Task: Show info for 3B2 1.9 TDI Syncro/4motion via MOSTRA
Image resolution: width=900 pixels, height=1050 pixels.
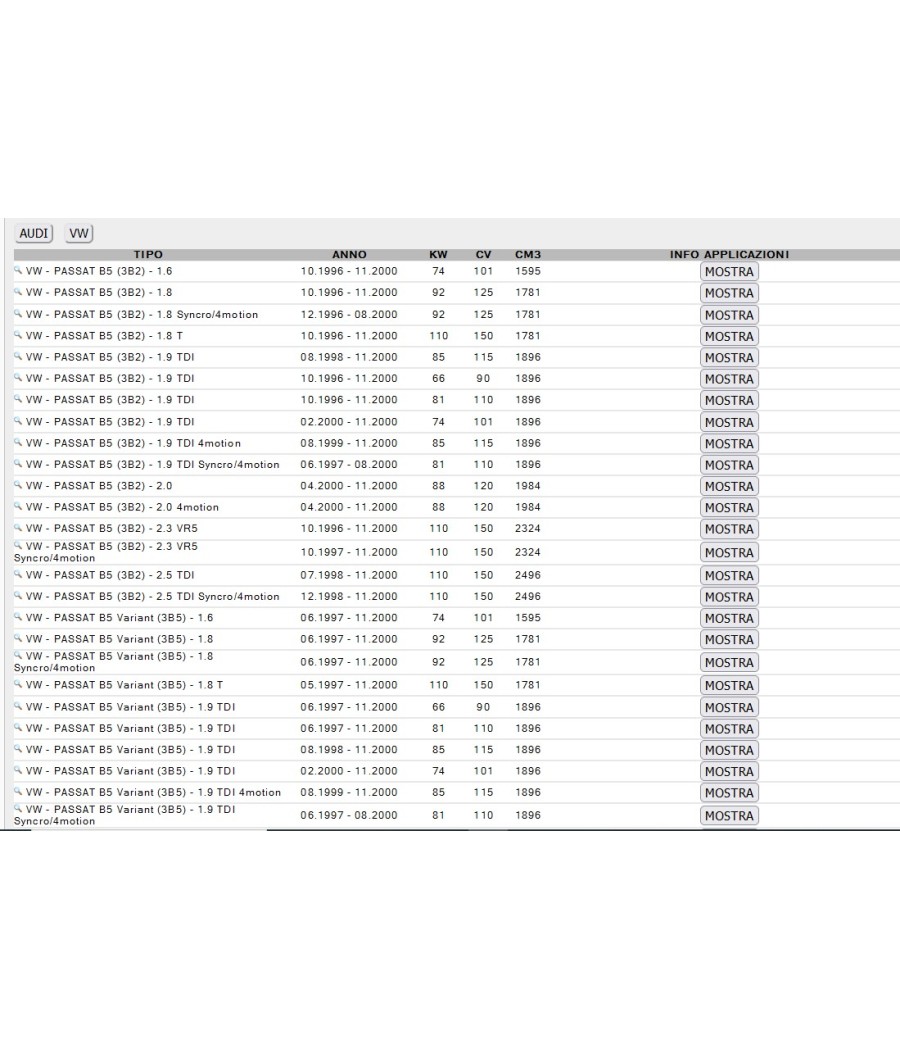Action: tap(729, 465)
